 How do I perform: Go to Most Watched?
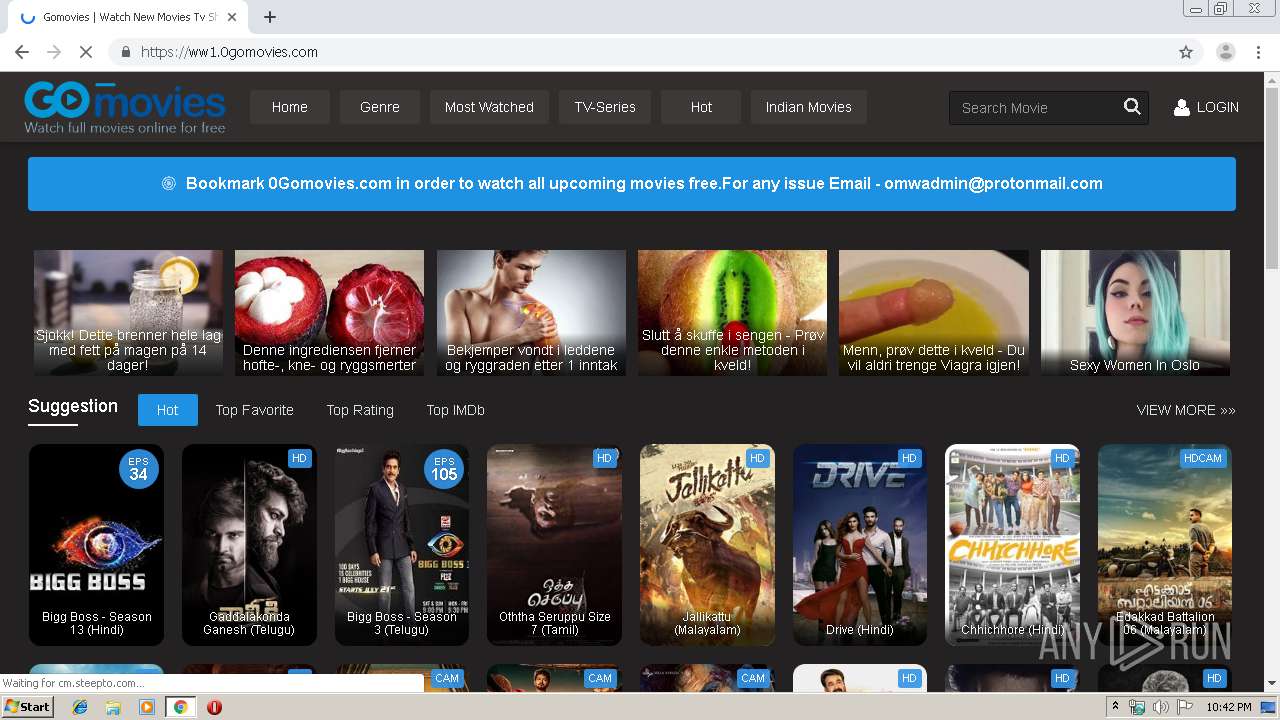click(489, 107)
